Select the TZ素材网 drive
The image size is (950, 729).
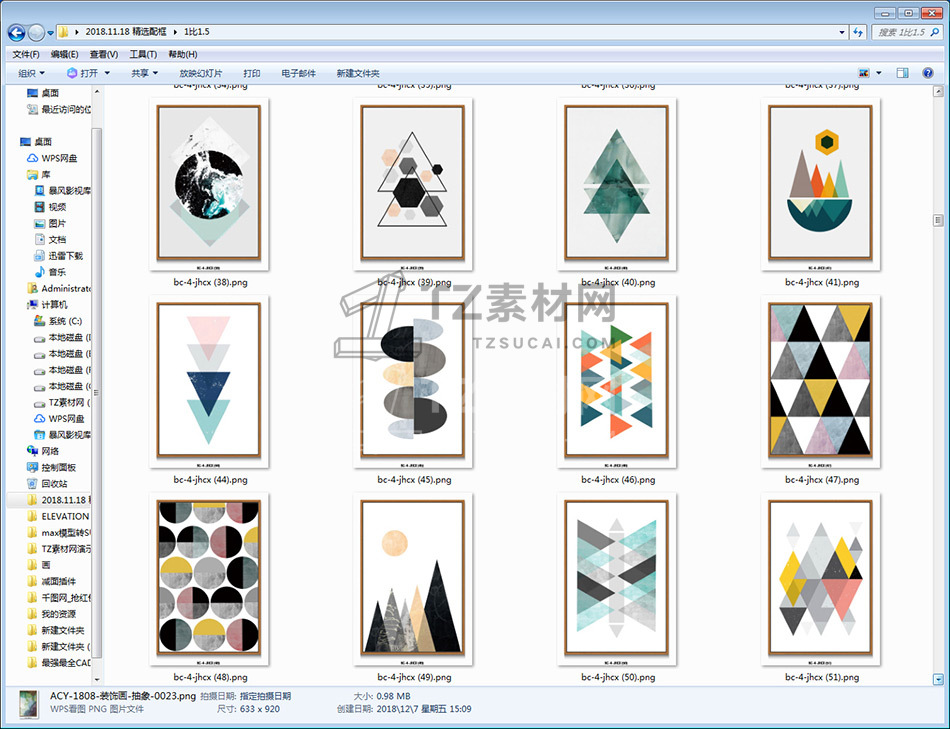(x=62, y=402)
